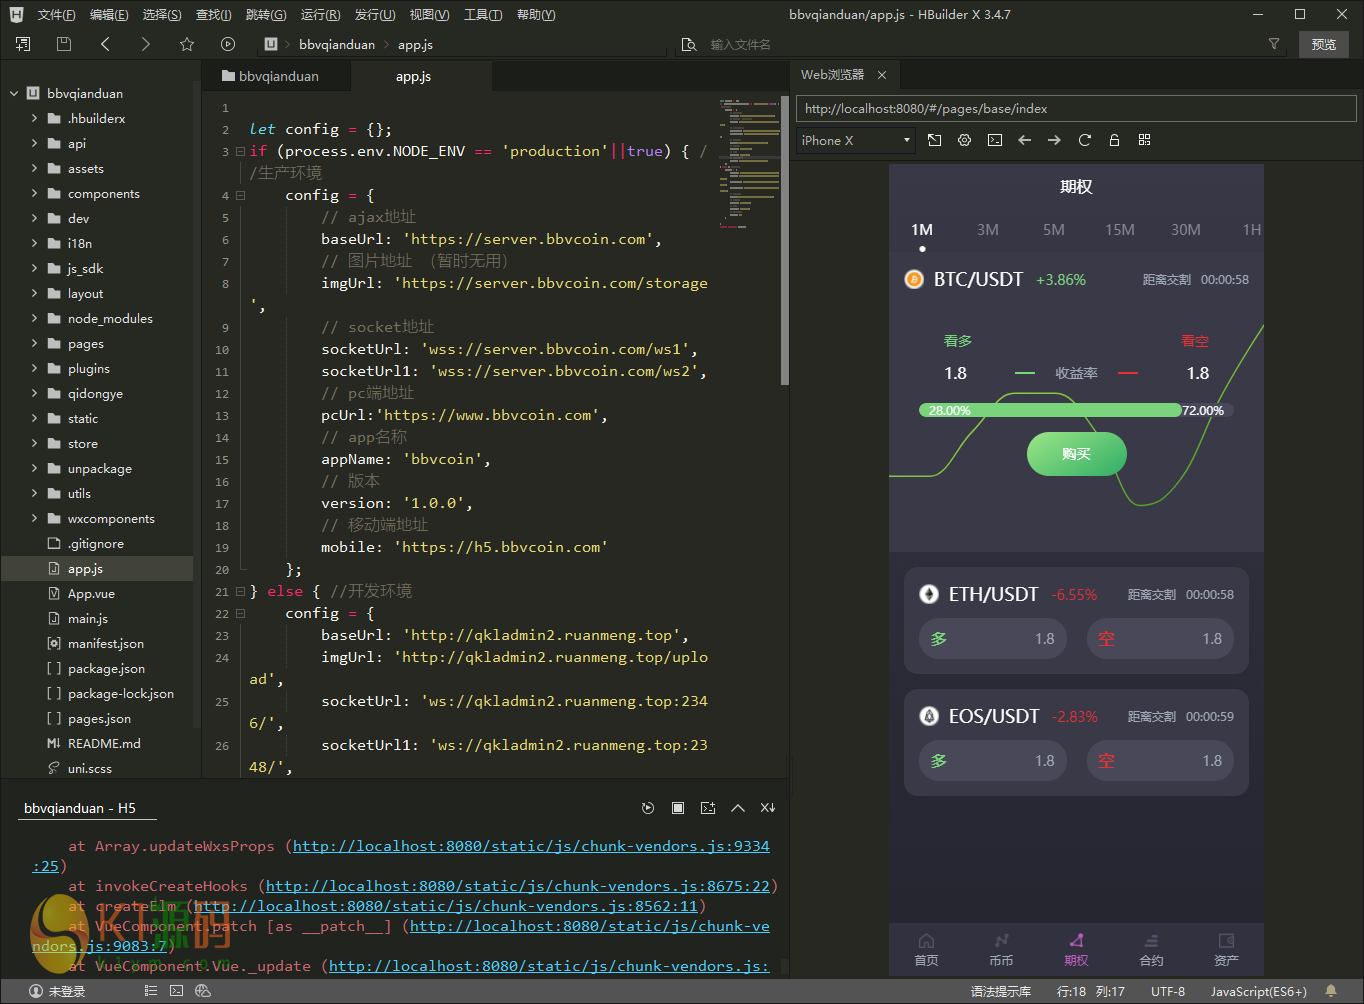Open the QR code icon in browser toolbar

click(x=1145, y=140)
